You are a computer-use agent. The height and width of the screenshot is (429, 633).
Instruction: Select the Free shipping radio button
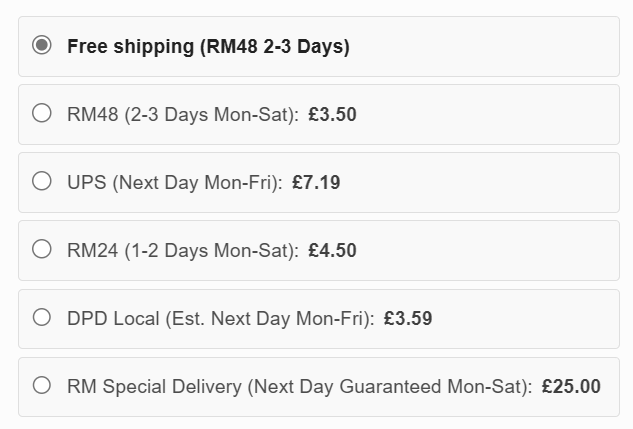[x=42, y=46]
